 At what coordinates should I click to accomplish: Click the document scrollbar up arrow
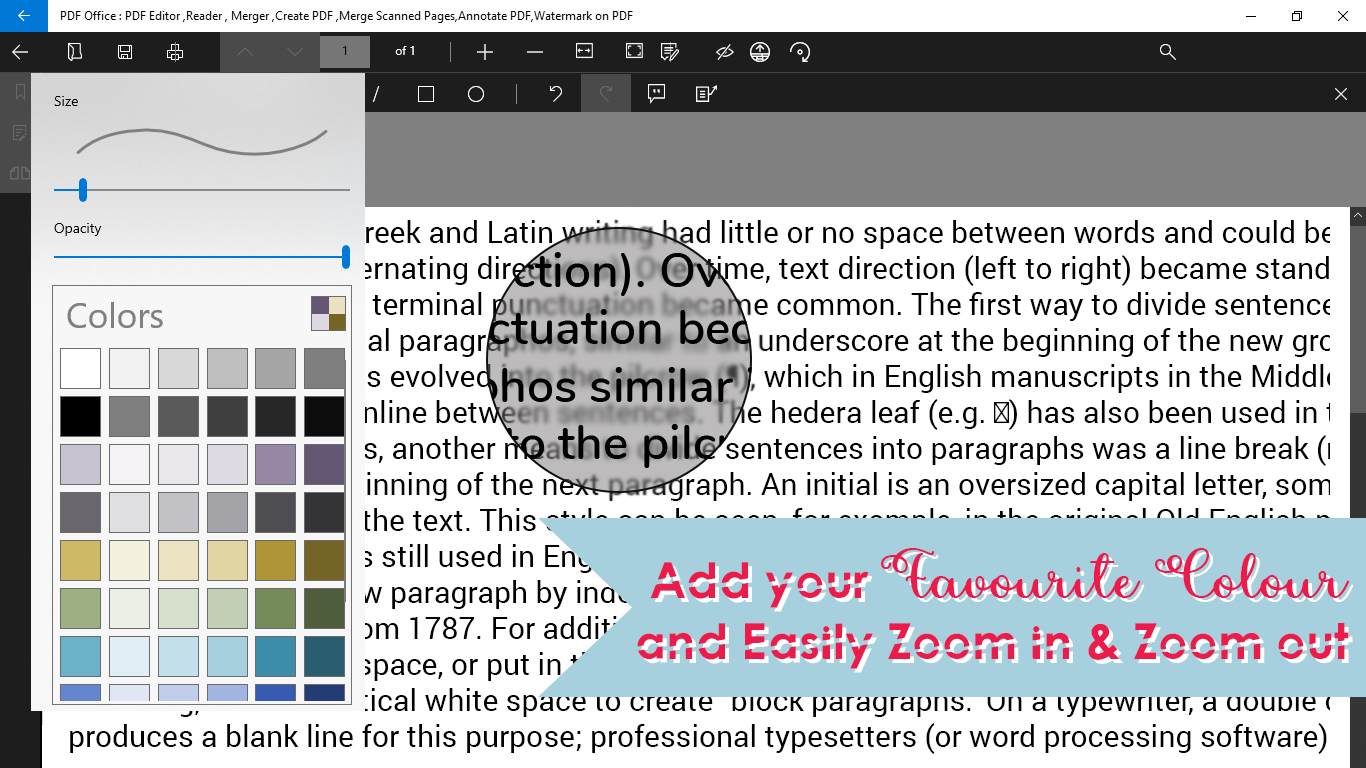click(x=1358, y=216)
